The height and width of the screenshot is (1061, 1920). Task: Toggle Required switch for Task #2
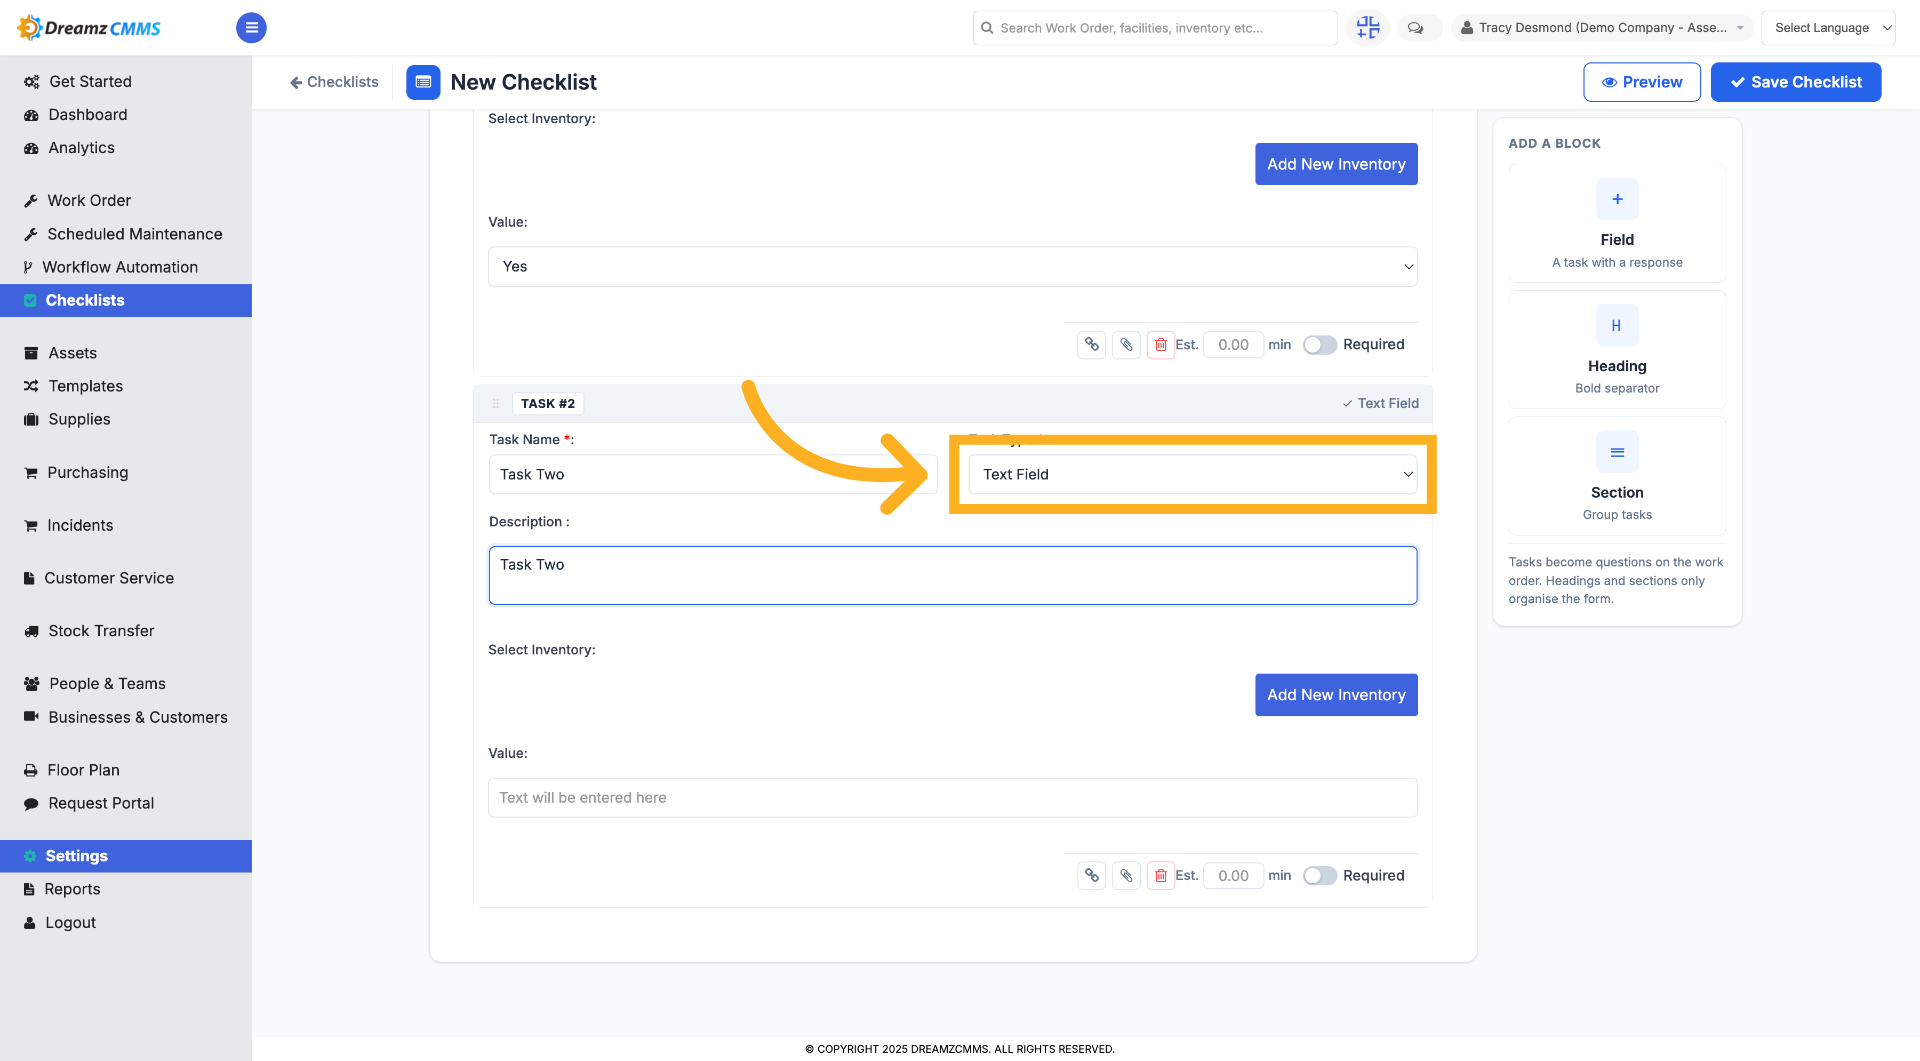pos(1320,876)
